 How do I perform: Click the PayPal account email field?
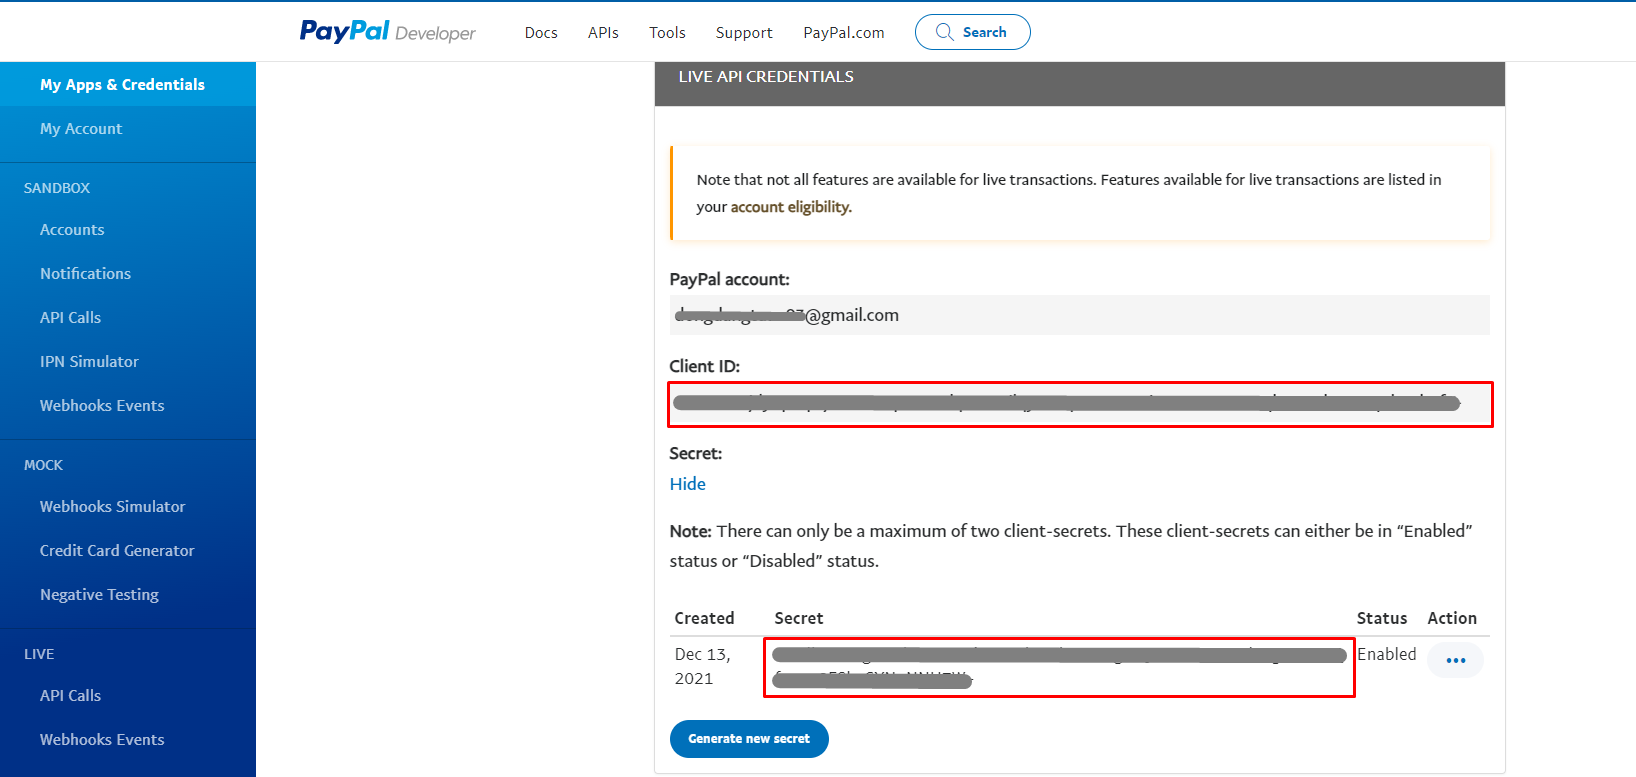click(x=1079, y=315)
